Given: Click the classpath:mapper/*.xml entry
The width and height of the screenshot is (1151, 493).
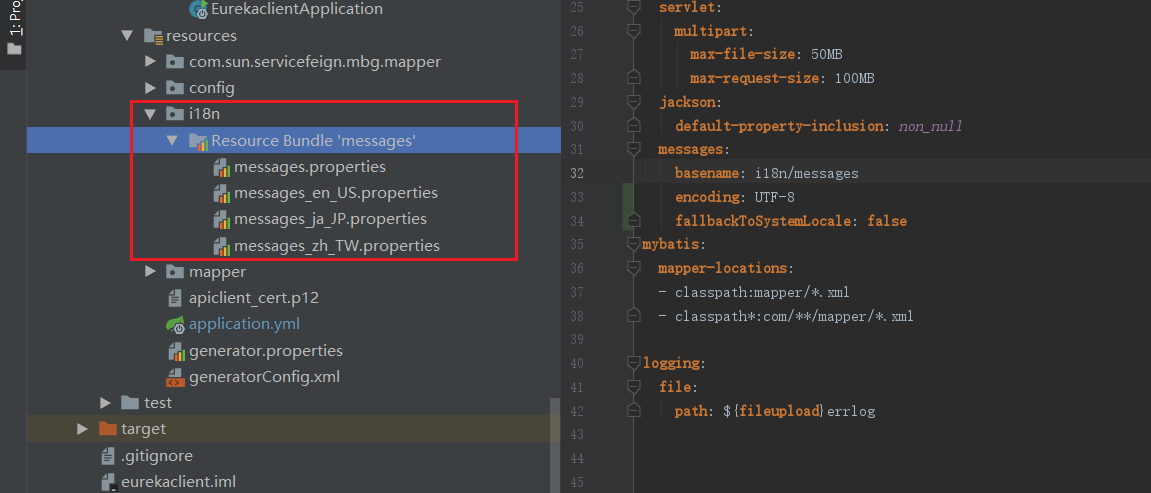Looking at the screenshot, I should point(761,292).
